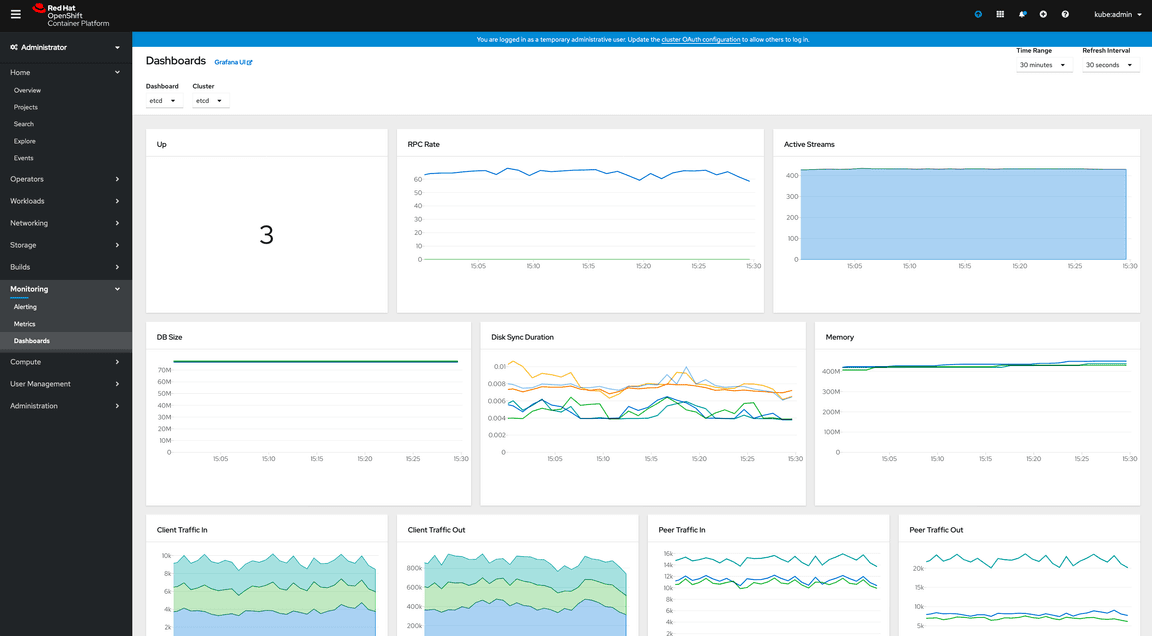Open the Search page

[24, 124]
